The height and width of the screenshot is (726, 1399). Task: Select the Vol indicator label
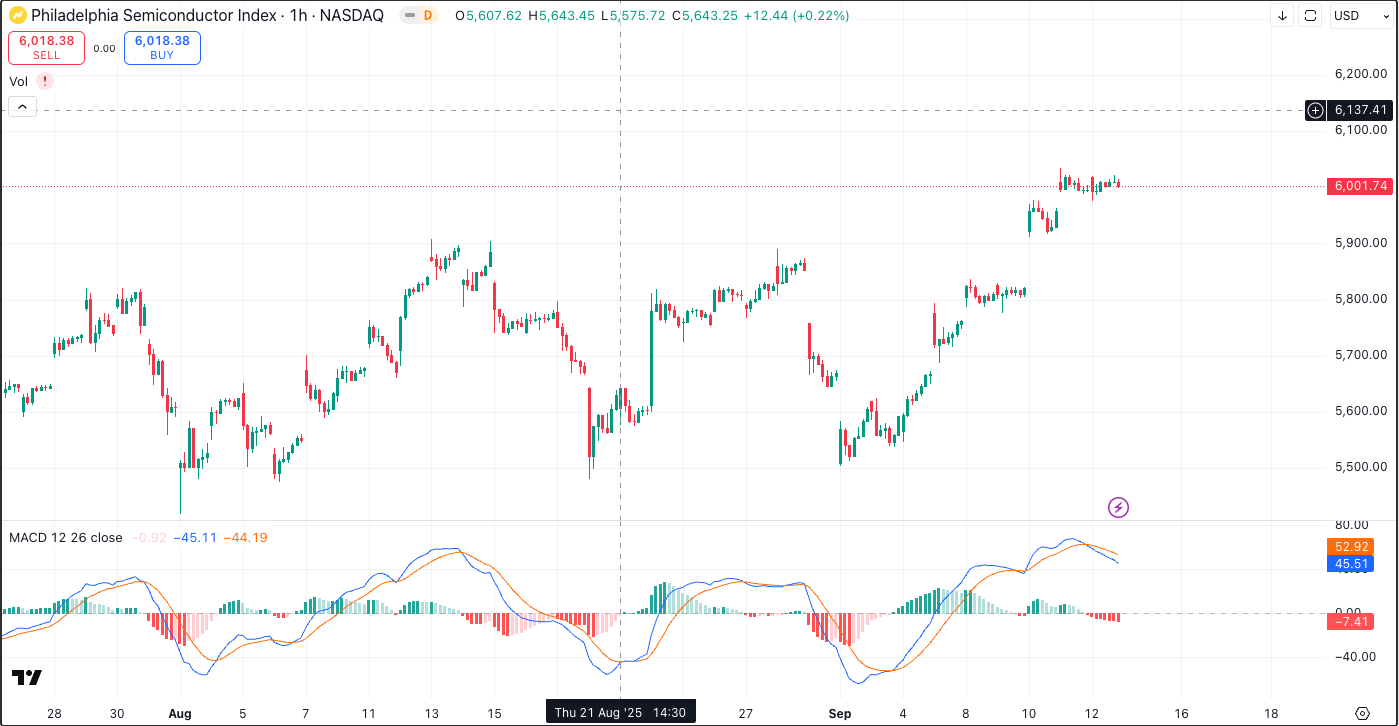[x=18, y=82]
